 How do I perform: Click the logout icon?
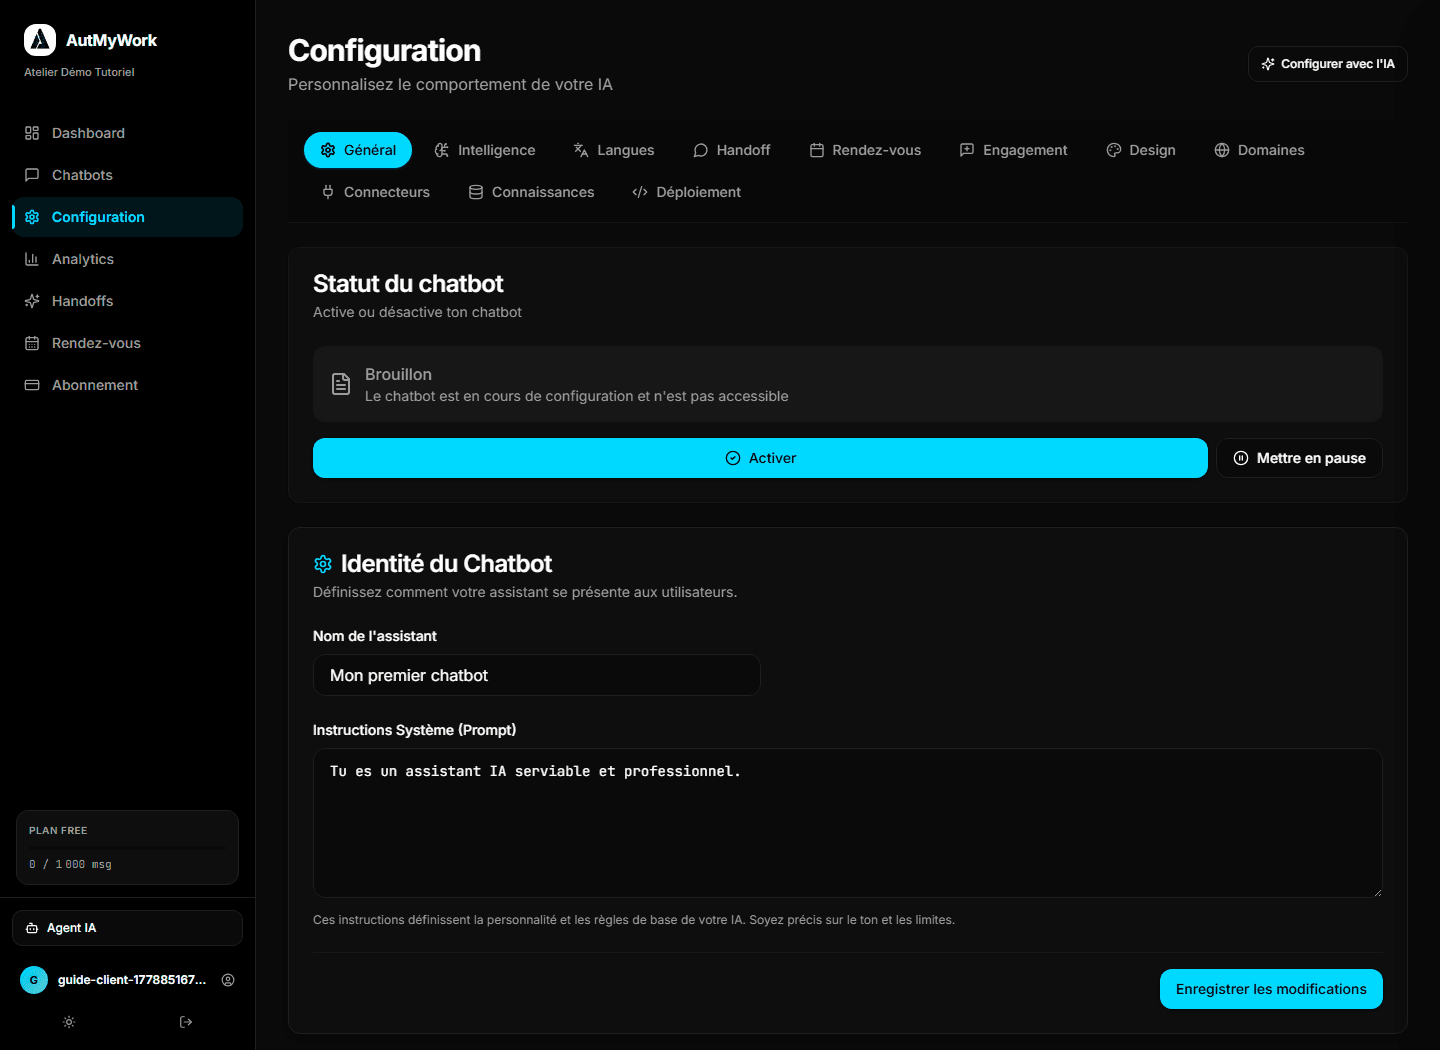(186, 1022)
